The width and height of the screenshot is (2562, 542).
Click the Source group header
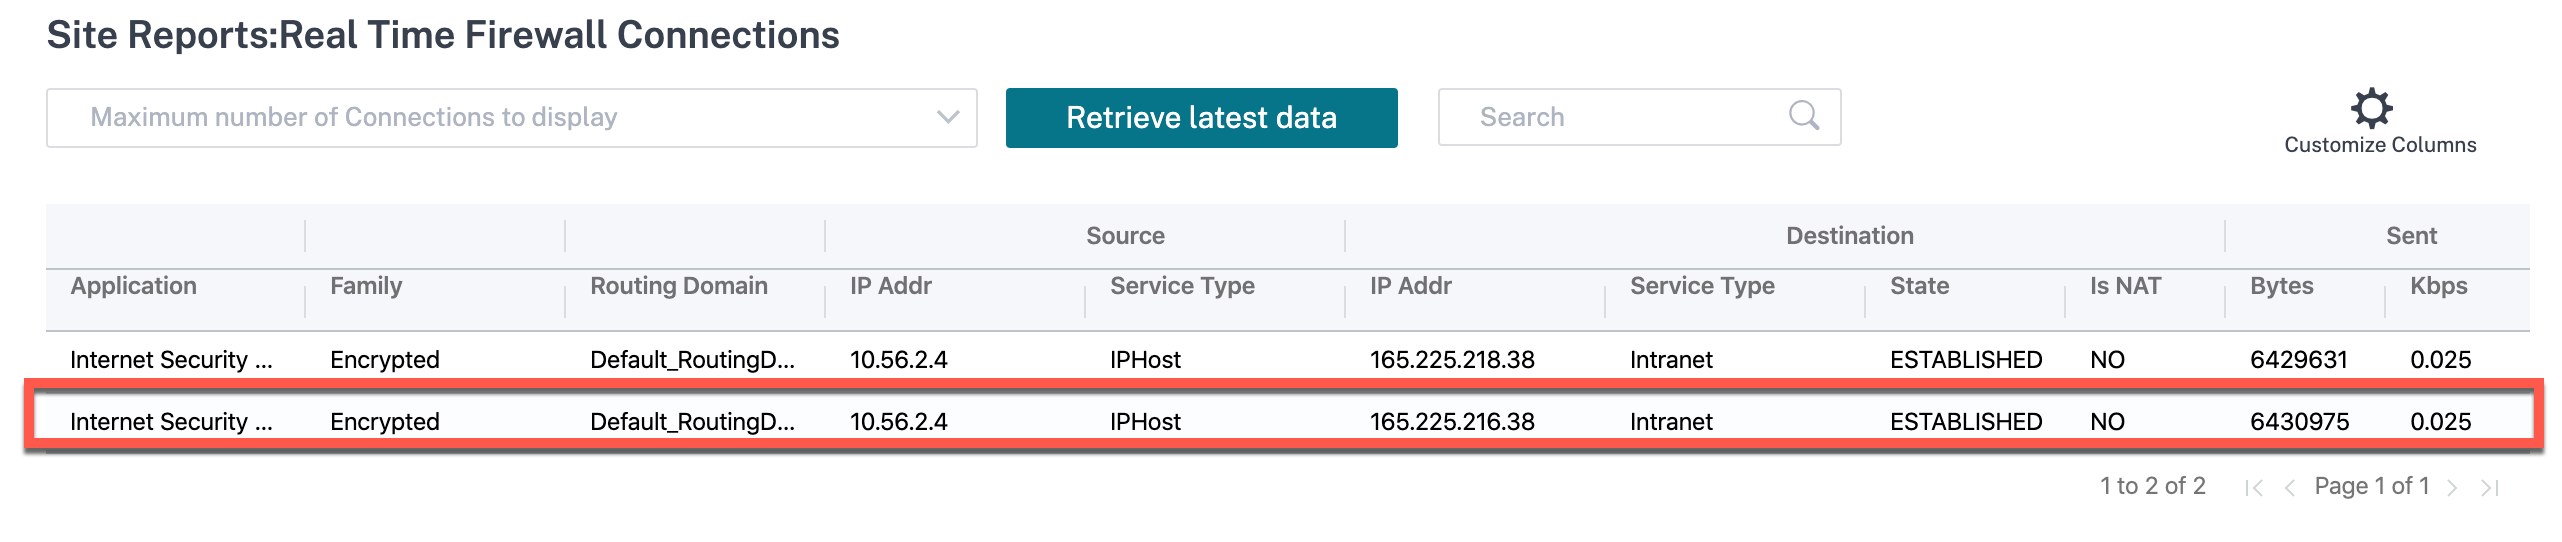(1125, 236)
